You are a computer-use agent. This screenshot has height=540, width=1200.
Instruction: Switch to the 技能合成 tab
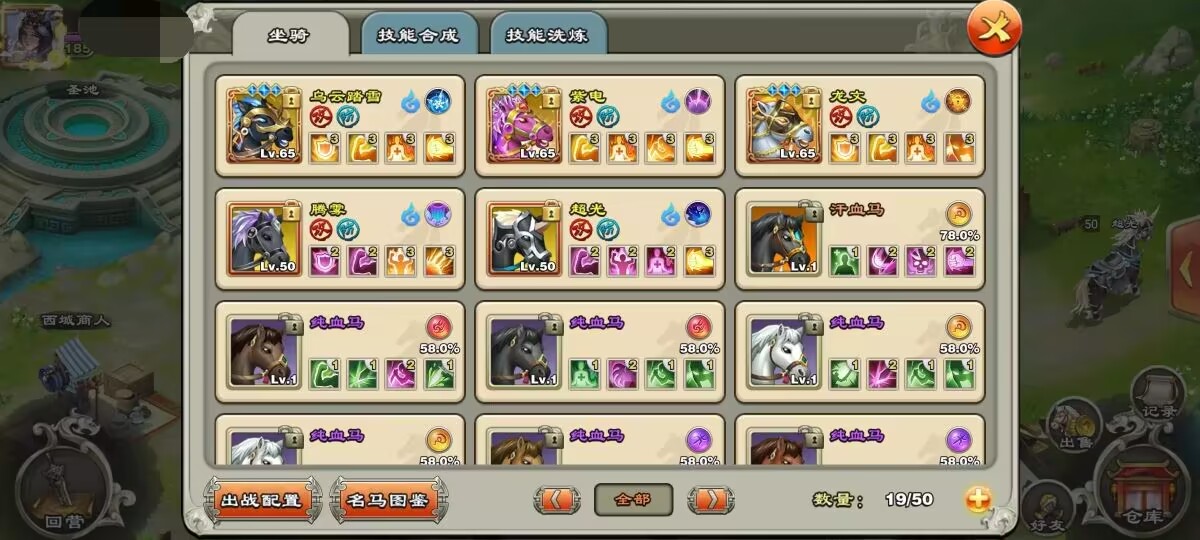pyautogui.click(x=418, y=35)
